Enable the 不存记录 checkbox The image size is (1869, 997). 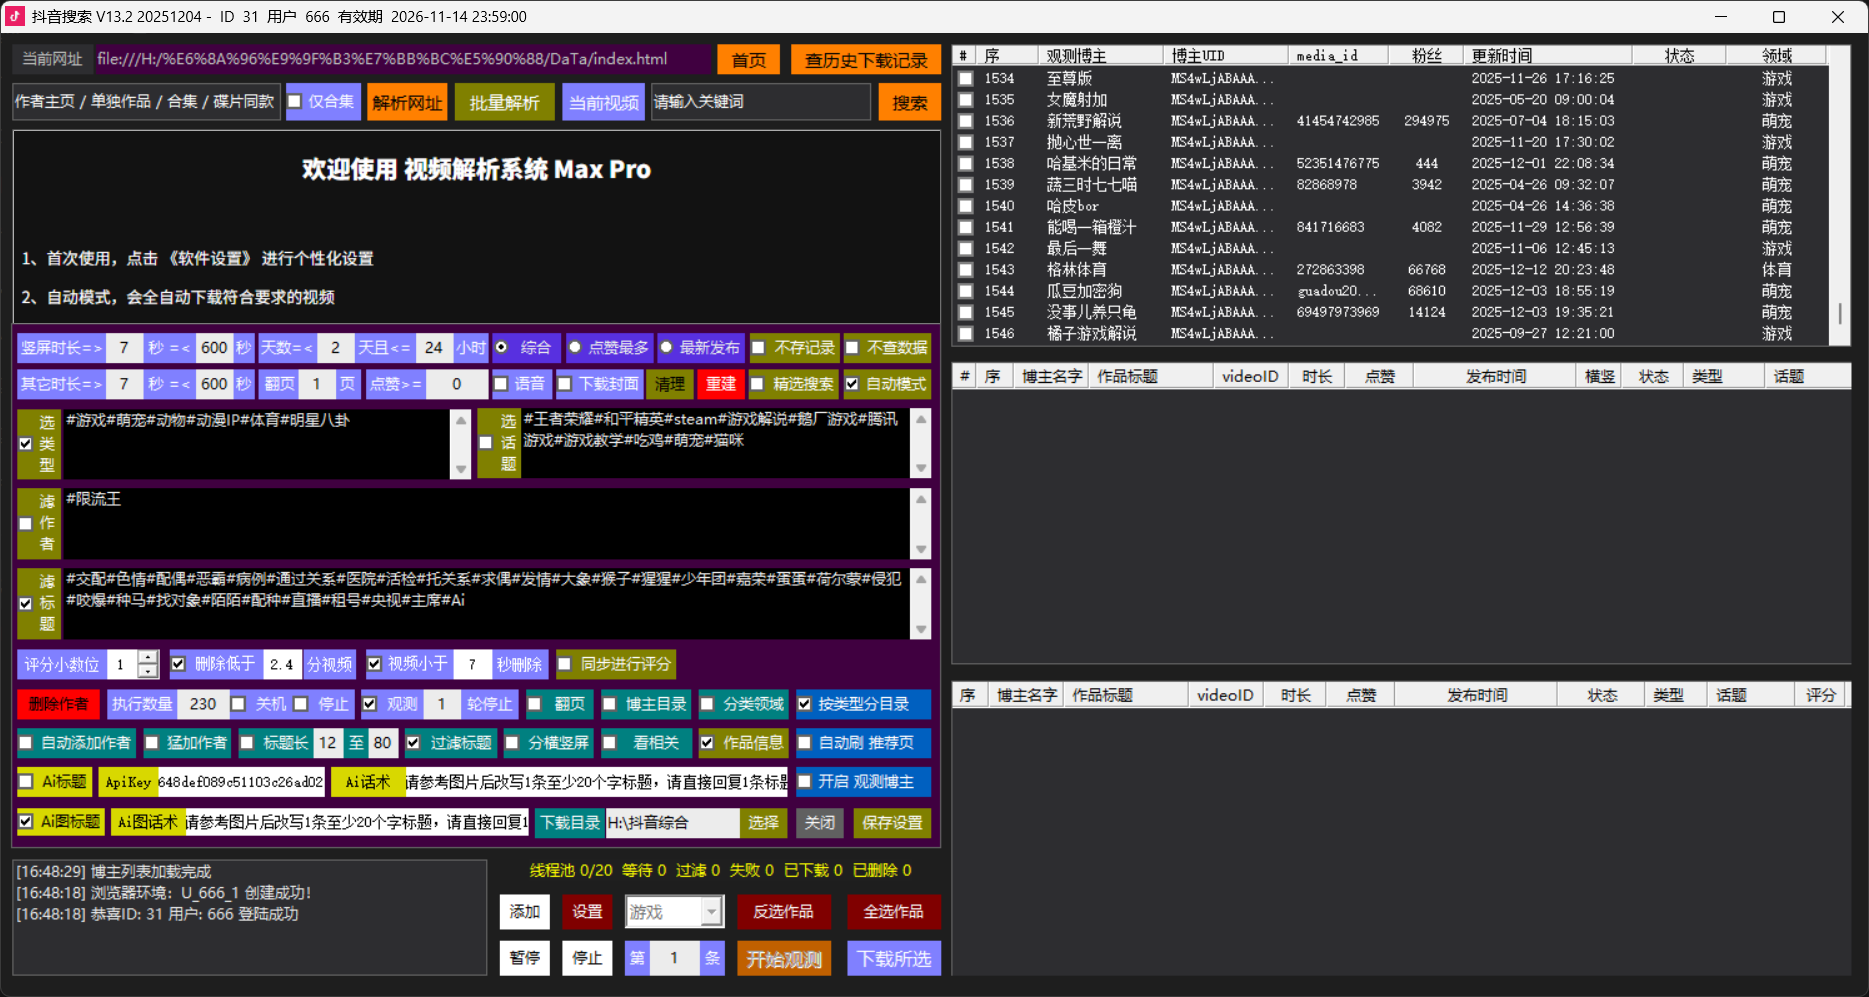pos(759,347)
